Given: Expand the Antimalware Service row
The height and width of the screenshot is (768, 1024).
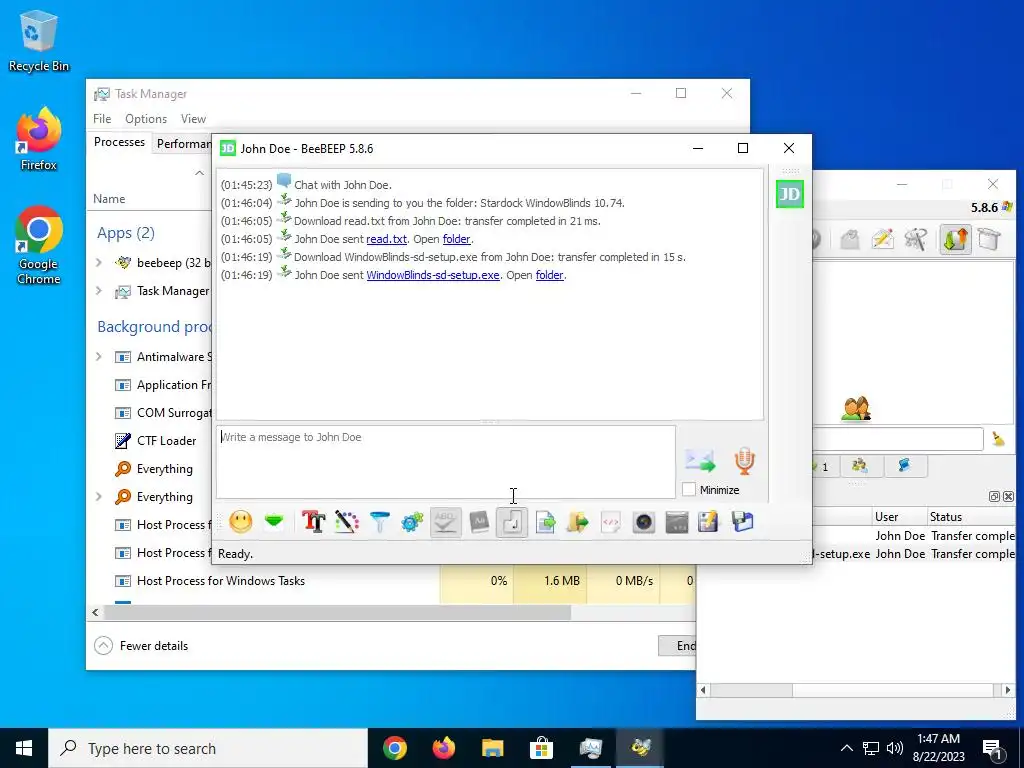Looking at the screenshot, I should [x=99, y=357].
